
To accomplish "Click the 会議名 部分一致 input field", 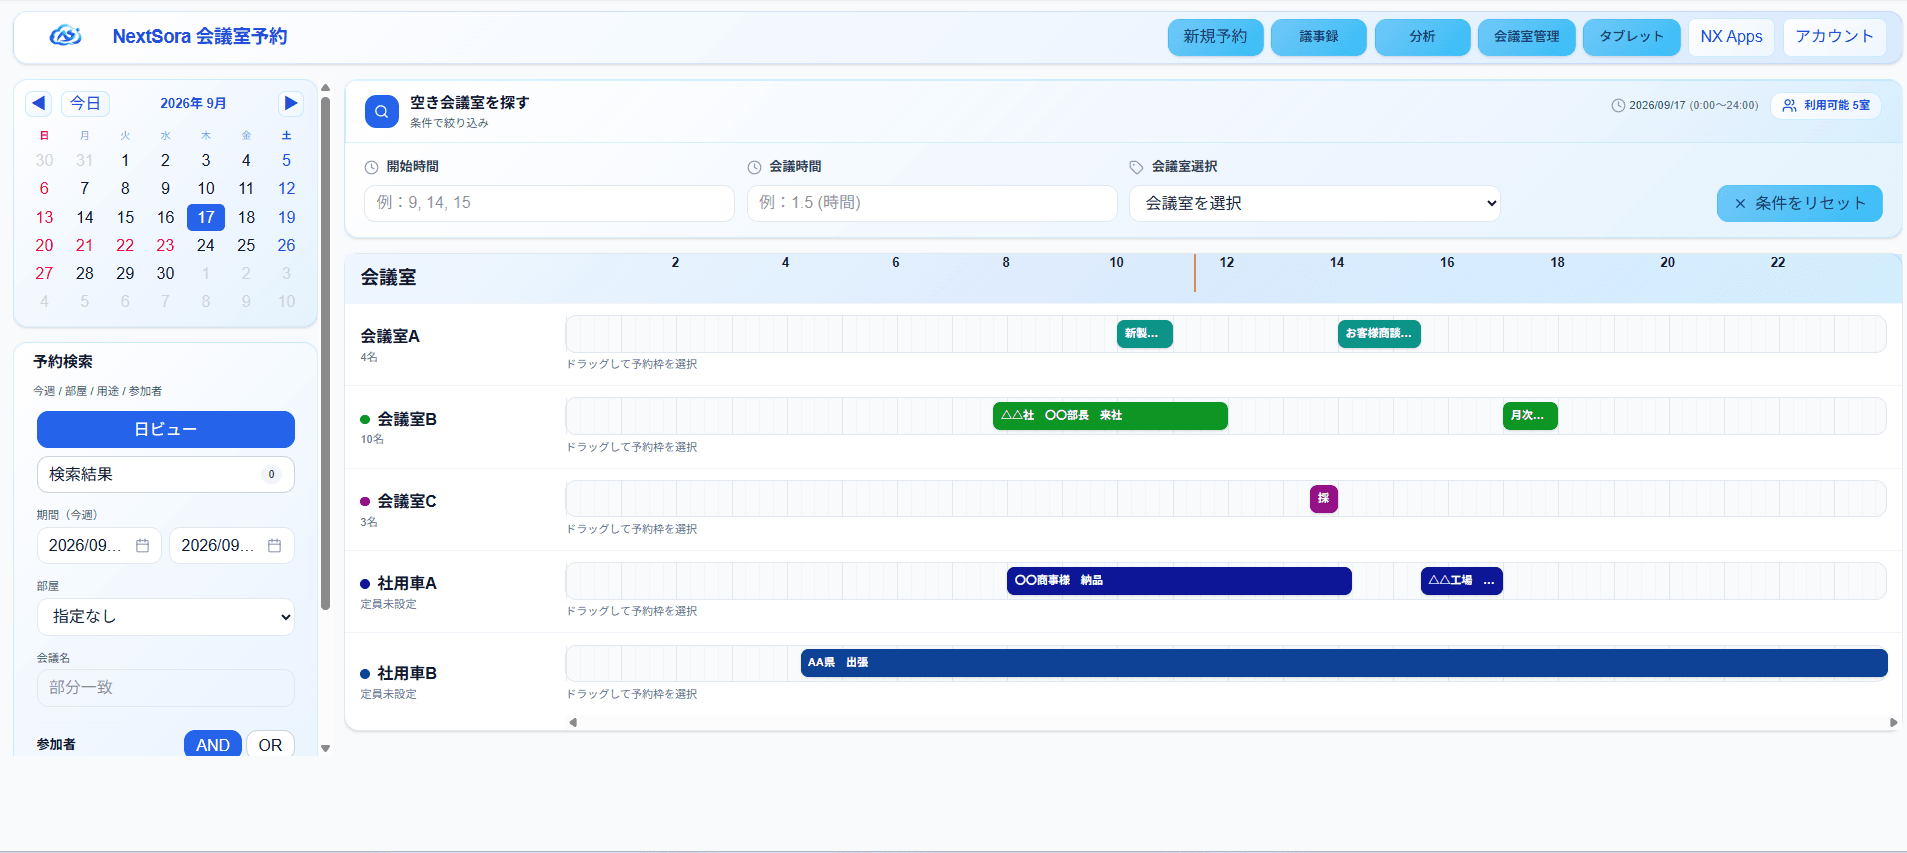I will coord(166,688).
